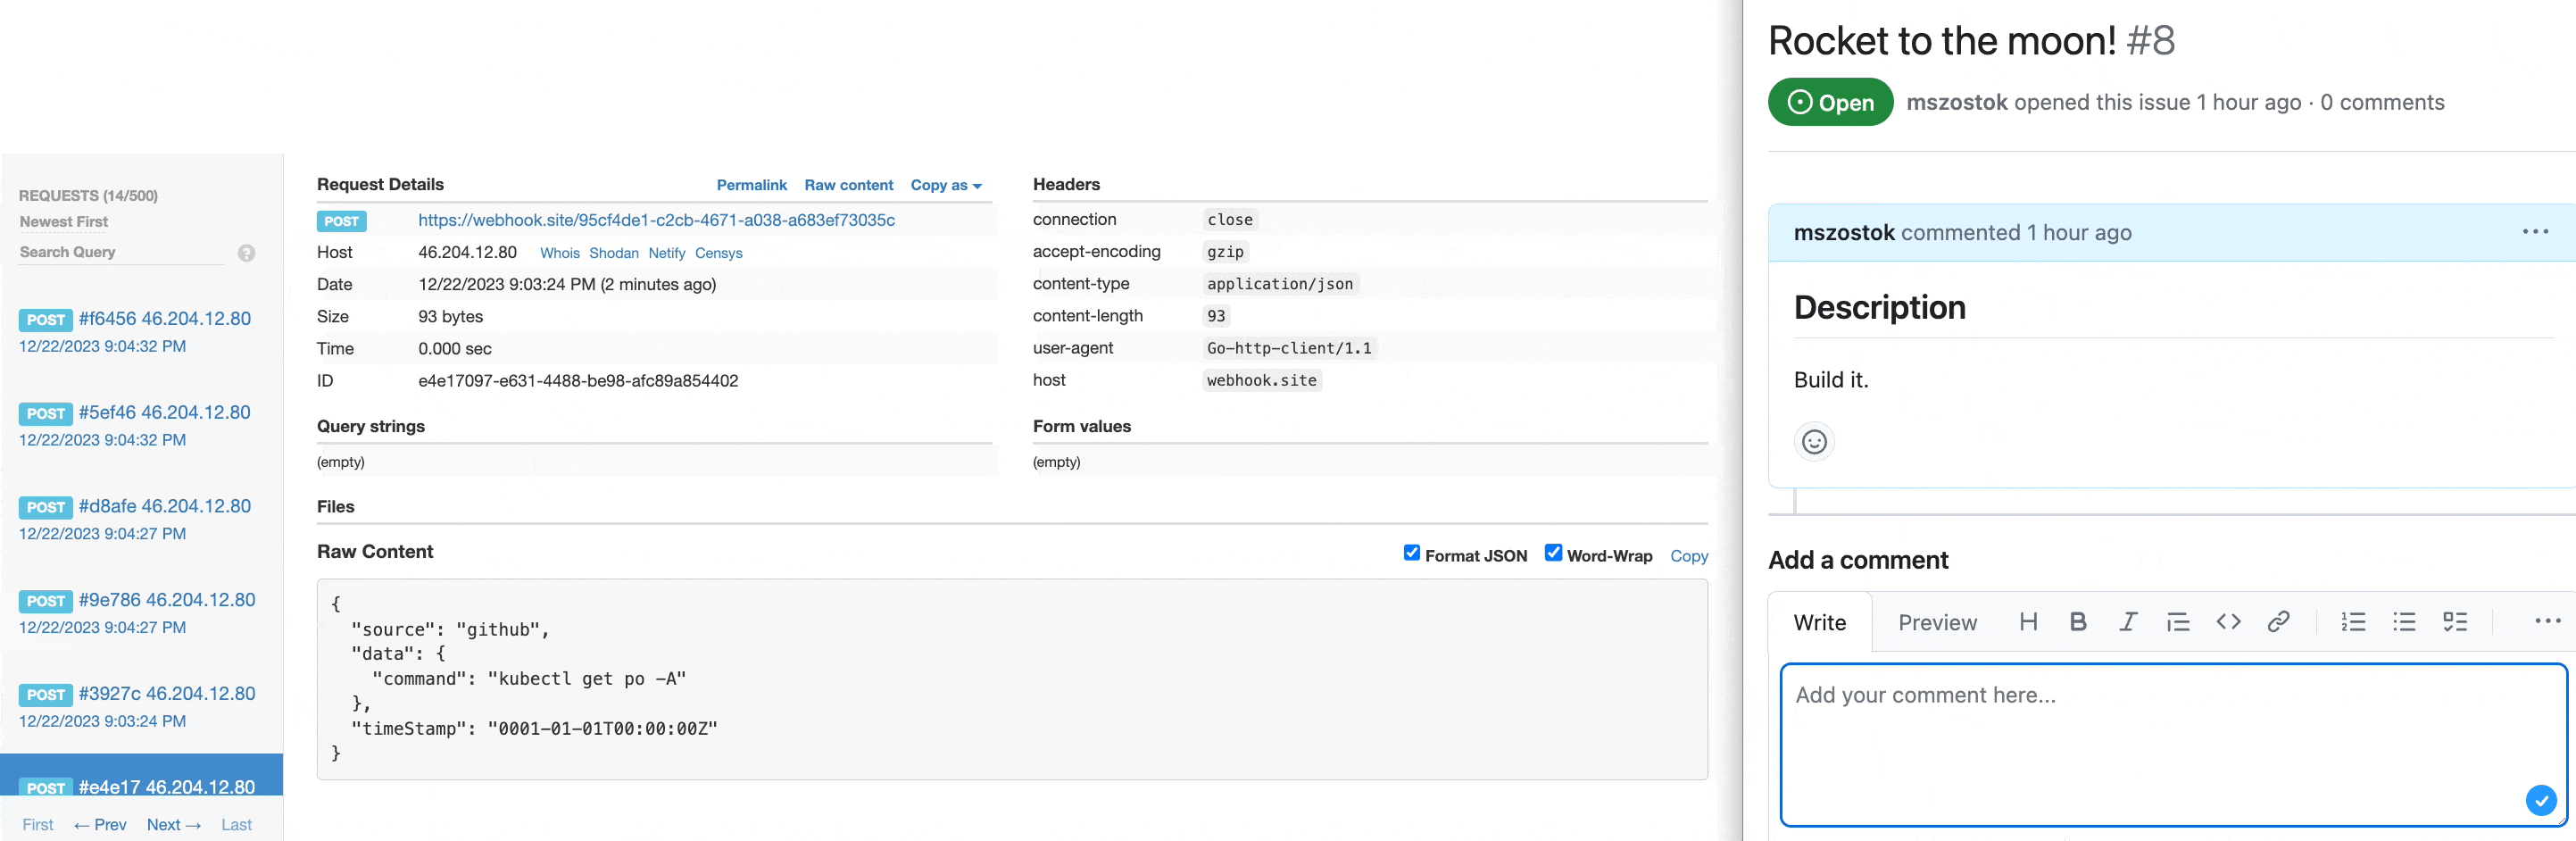Click in the Add your comment text area
The image size is (2576, 841).
(x=2150, y=745)
